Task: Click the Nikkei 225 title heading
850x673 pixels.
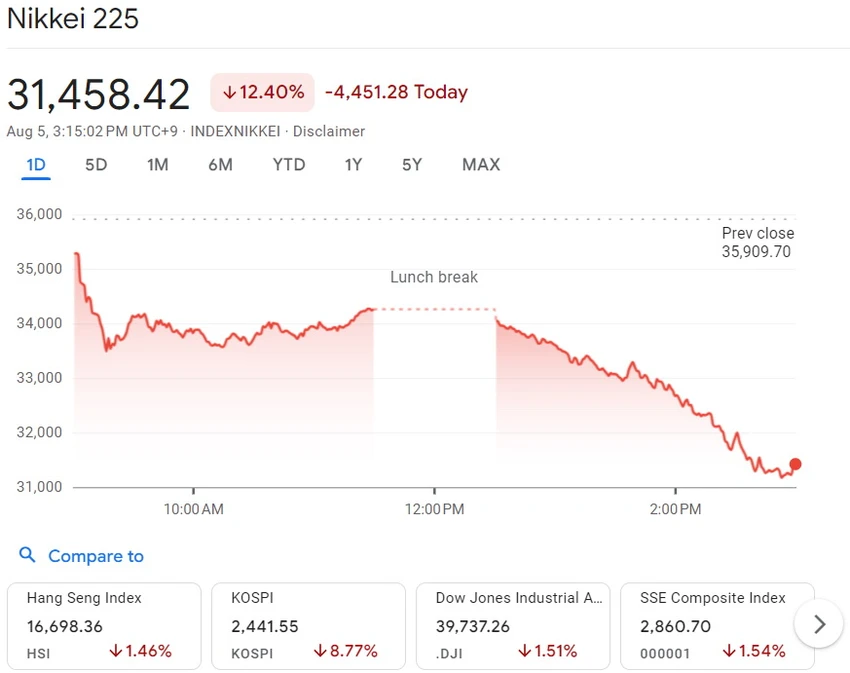Action: (x=73, y=18)
